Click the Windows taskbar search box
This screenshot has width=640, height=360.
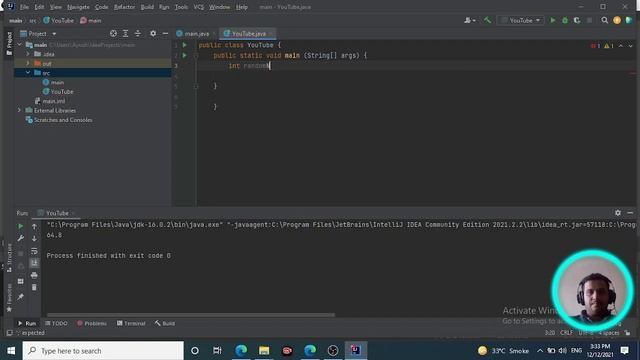coord(103,351)
